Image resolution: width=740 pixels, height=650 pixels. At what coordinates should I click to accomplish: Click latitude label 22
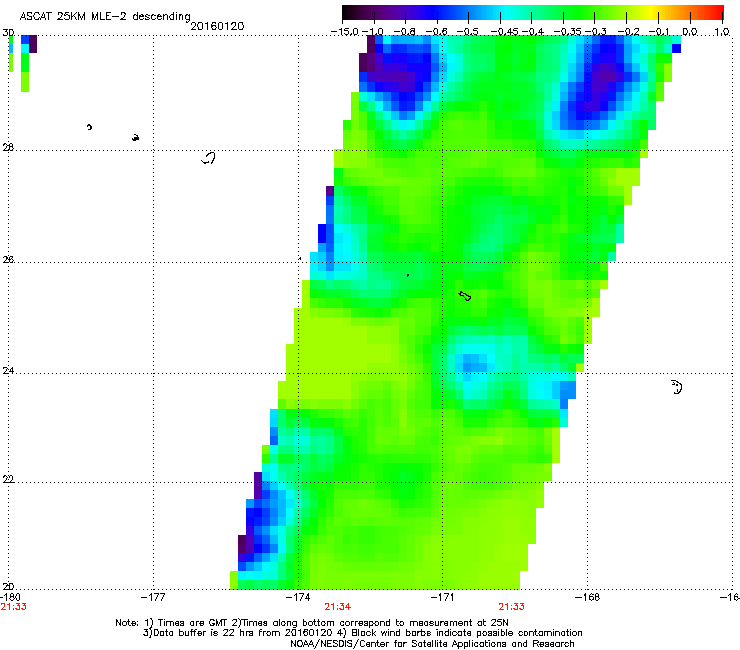pyautogui.click(x=8, y=479)
